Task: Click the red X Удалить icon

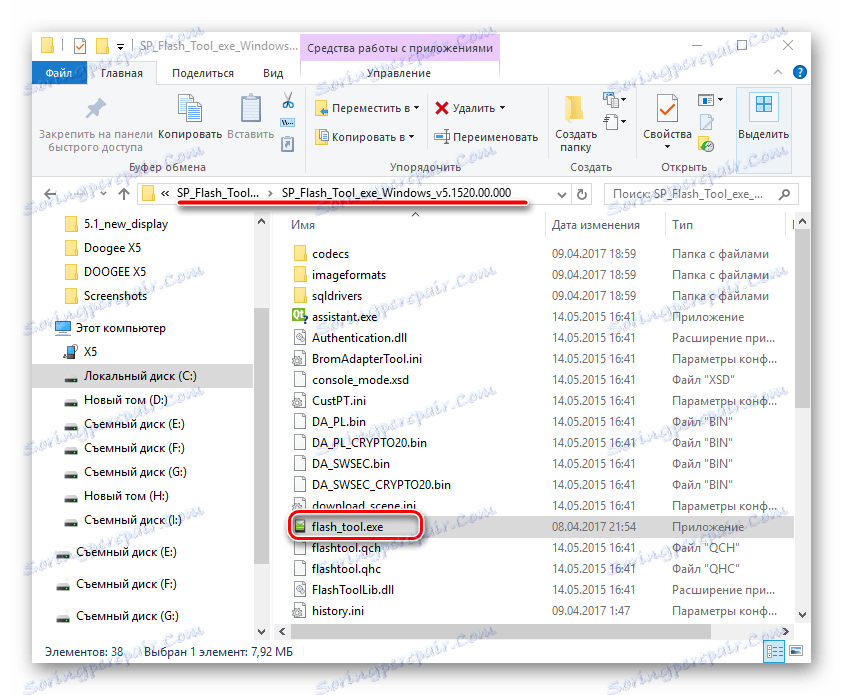Action: 441,108
